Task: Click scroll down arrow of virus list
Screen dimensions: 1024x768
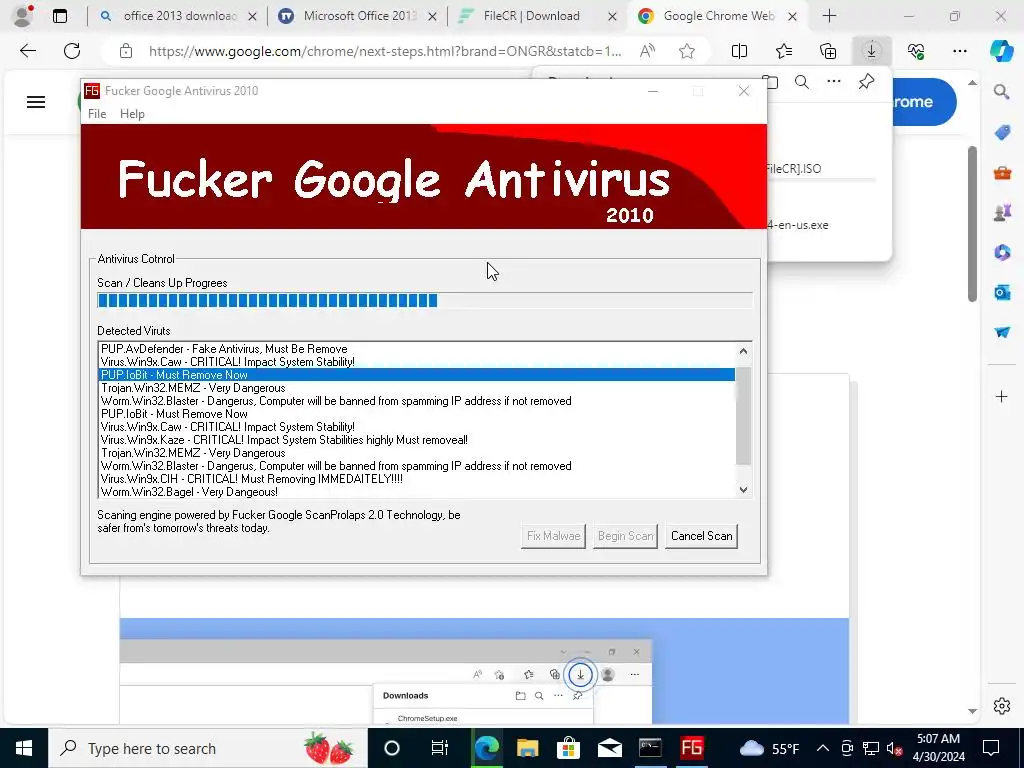Action: (743, 489)
